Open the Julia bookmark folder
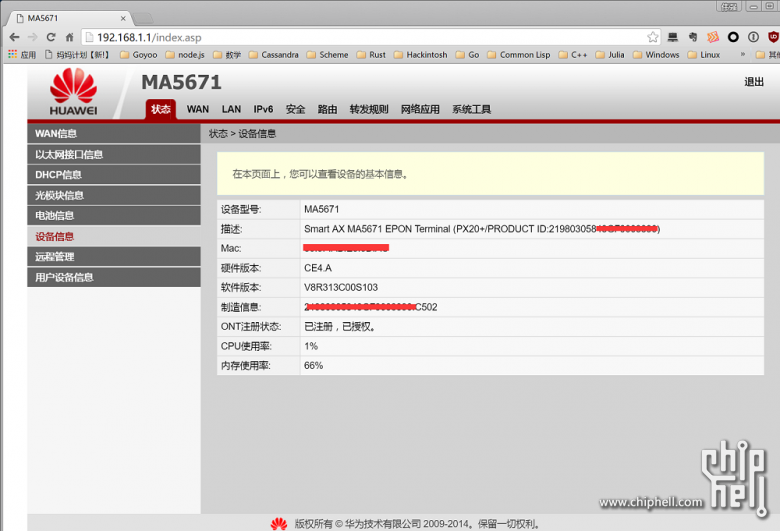 tap(610, 55)
